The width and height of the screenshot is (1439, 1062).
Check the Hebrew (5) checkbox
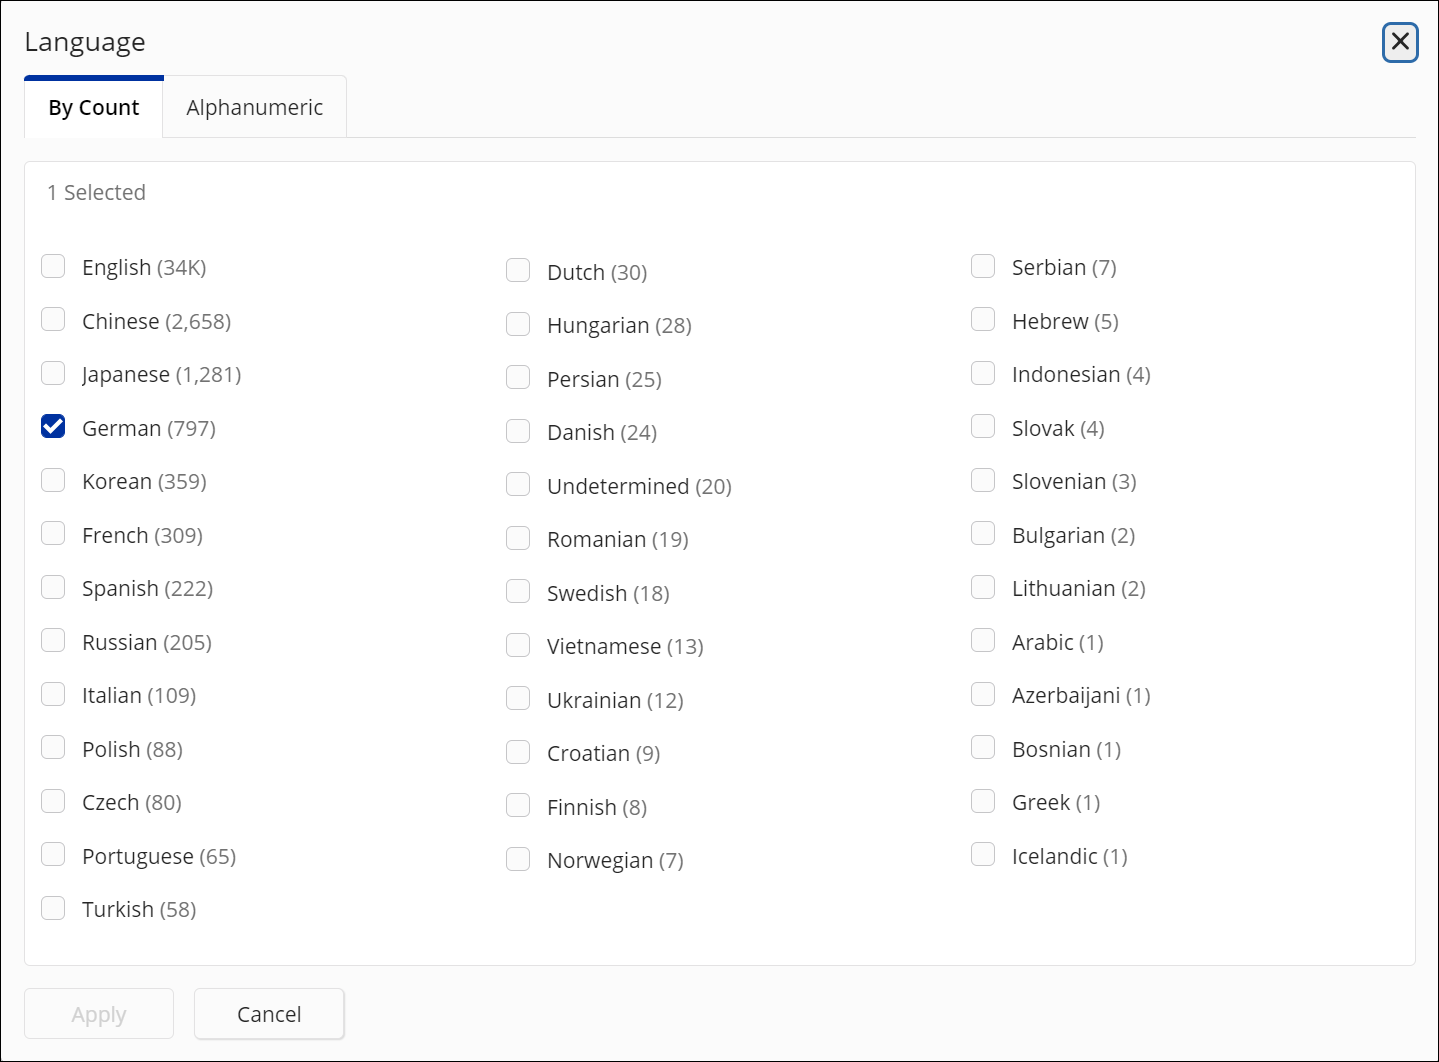[983, 320]
